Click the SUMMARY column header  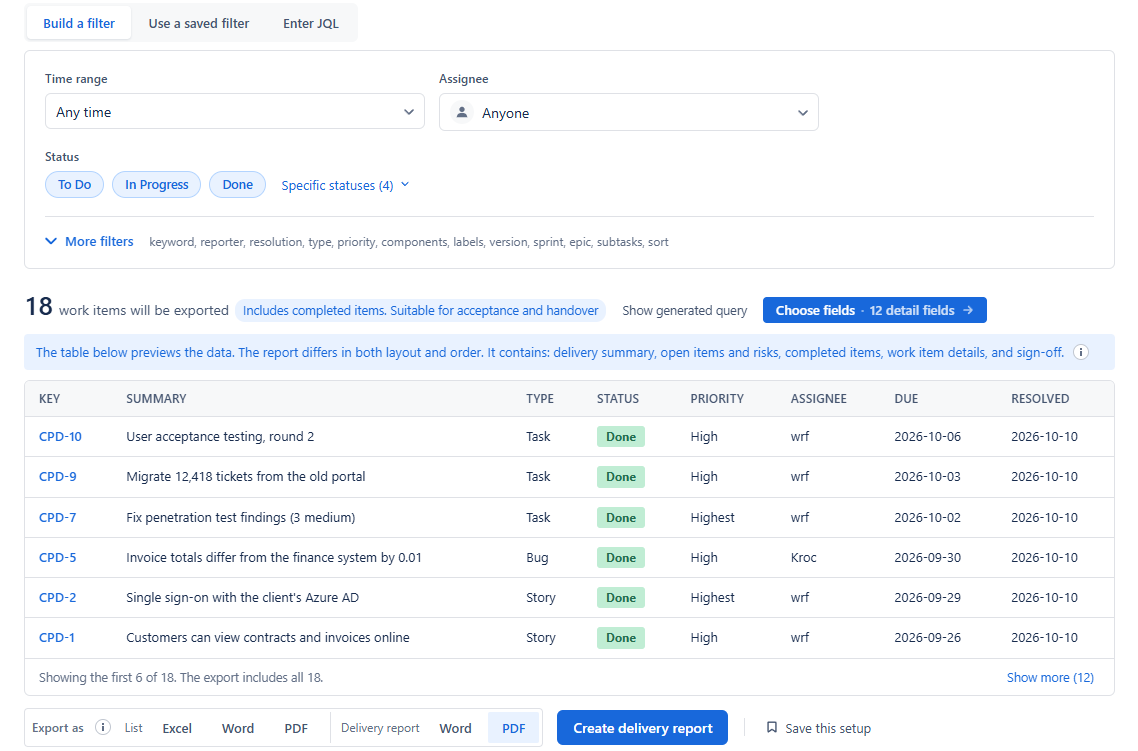coord(156,398)
